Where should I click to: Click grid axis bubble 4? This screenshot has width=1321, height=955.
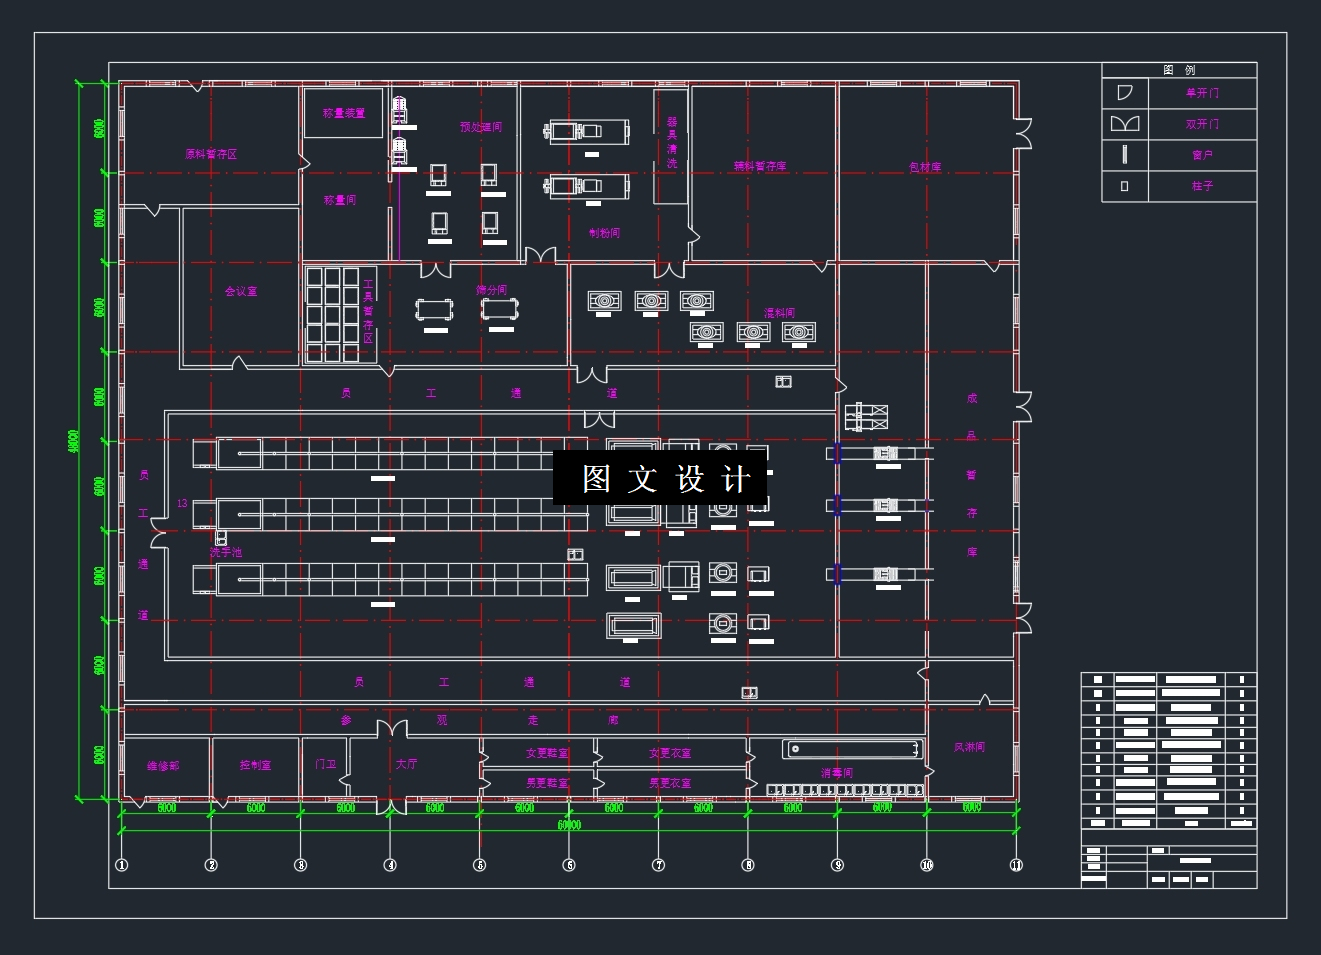390,865
